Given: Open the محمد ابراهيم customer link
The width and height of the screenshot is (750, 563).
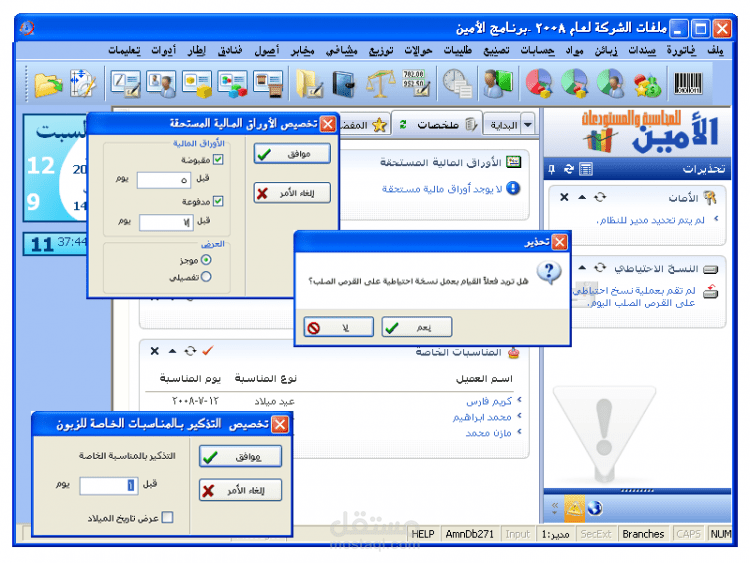Looking at the screenshot, I should [x=482, y=418].
